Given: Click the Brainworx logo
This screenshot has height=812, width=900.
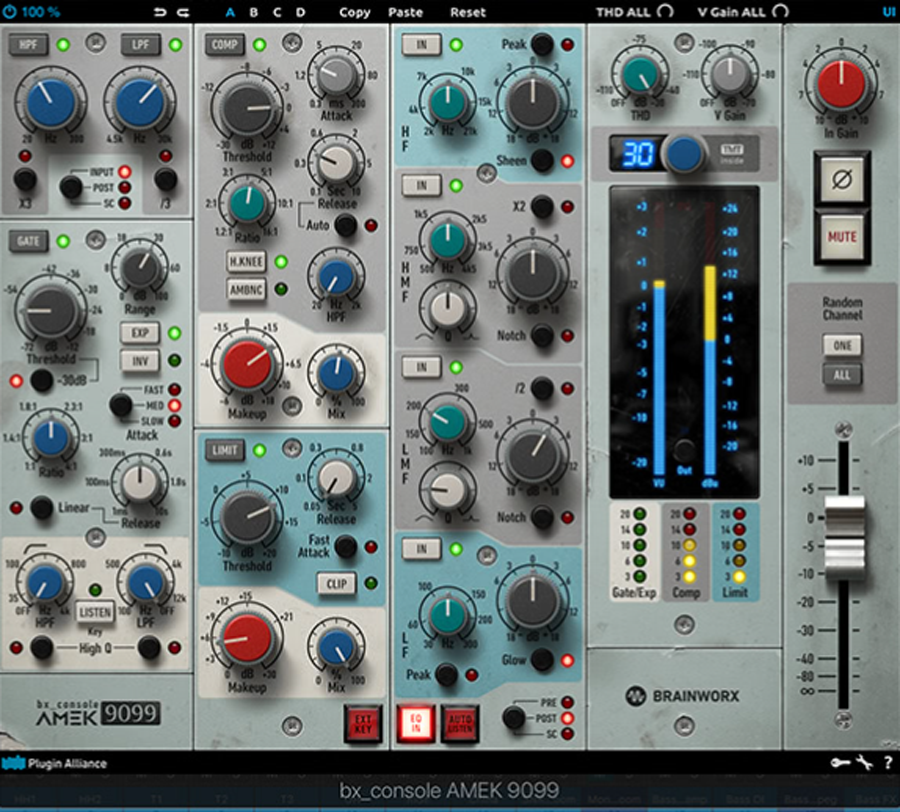Looking at the screenshot, I should click(x=682, y=696).
